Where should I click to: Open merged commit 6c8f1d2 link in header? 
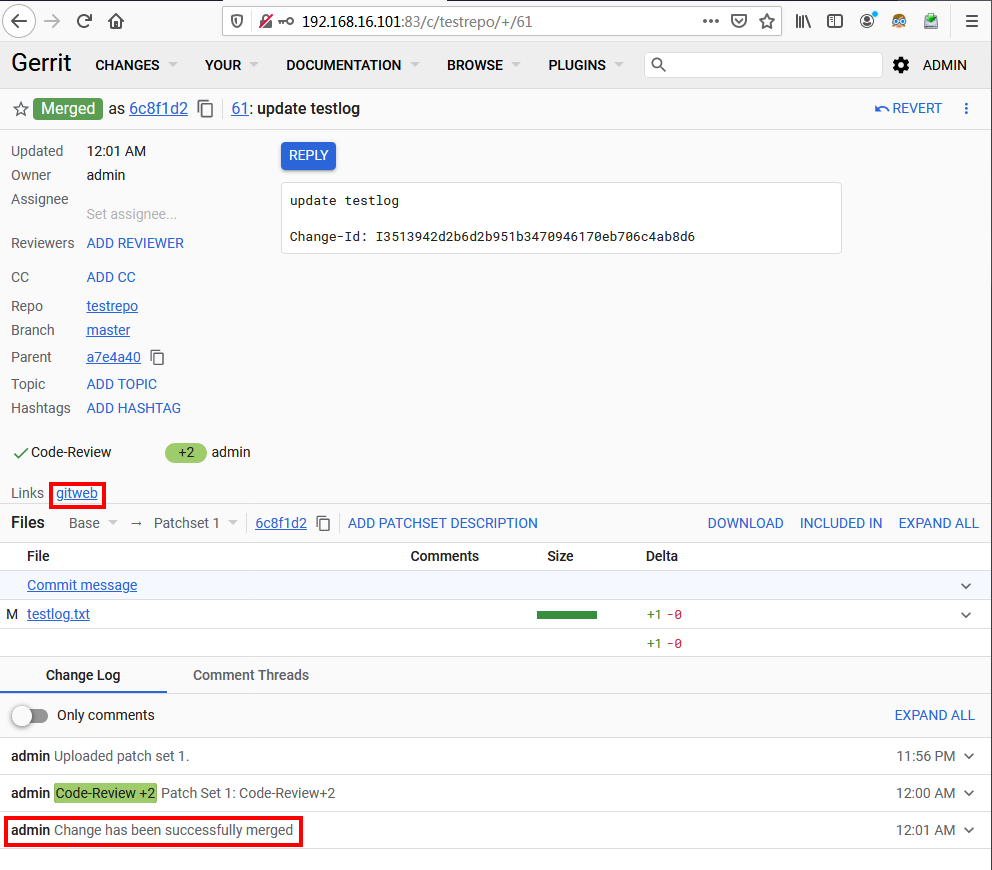point(158,109)
